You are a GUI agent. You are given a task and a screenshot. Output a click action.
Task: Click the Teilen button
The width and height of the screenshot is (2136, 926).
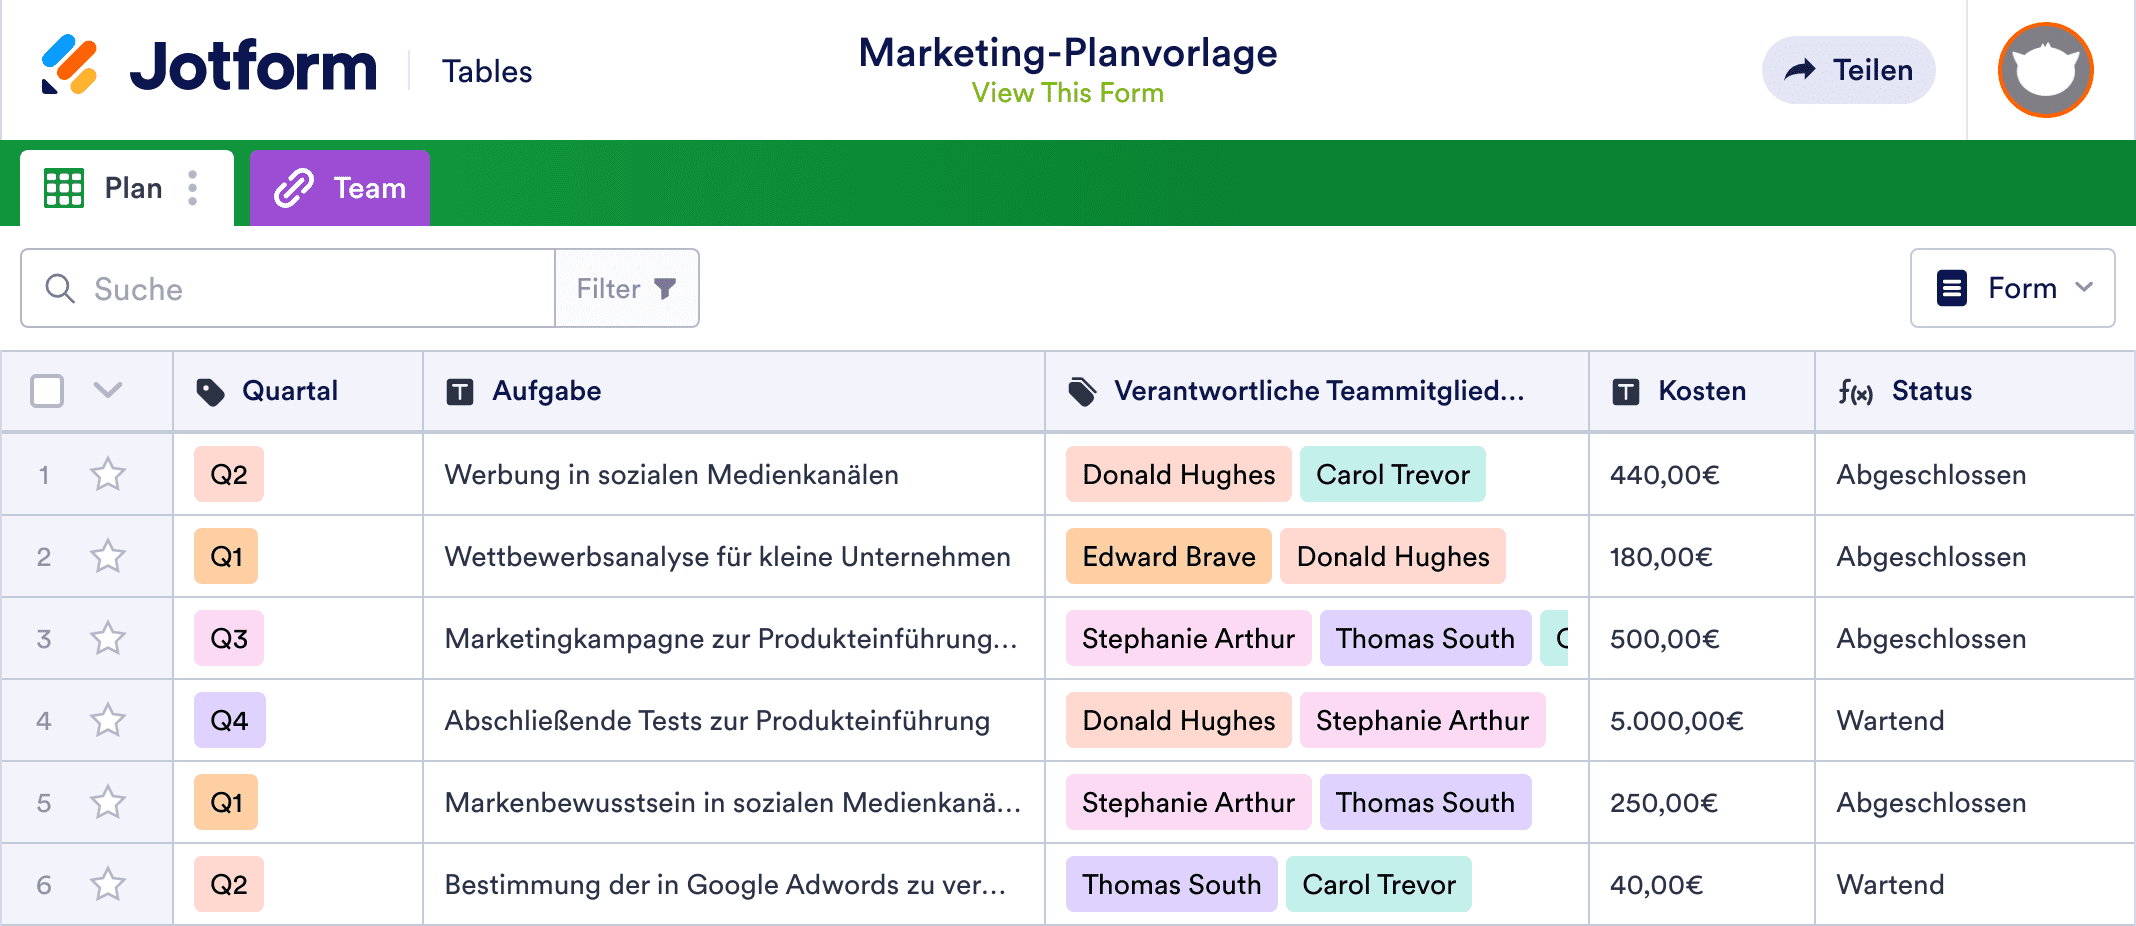click(1848, 69)
